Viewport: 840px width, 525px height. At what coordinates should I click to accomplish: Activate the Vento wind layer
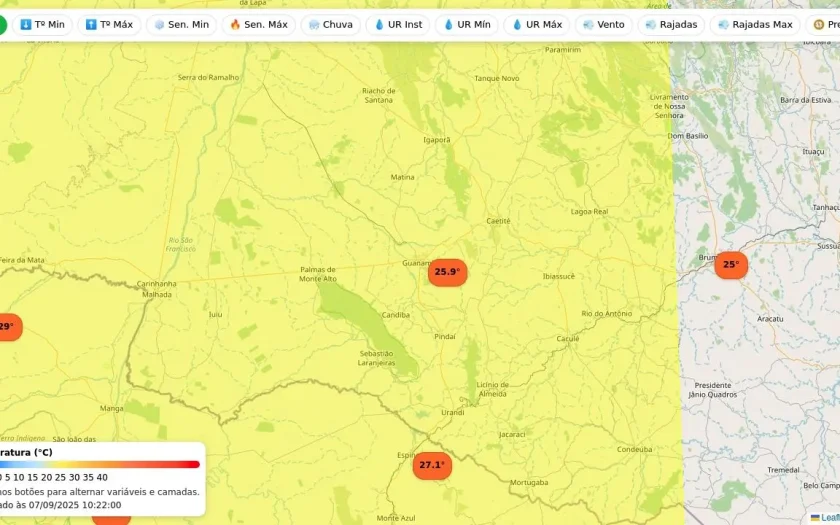click(604, 25)
